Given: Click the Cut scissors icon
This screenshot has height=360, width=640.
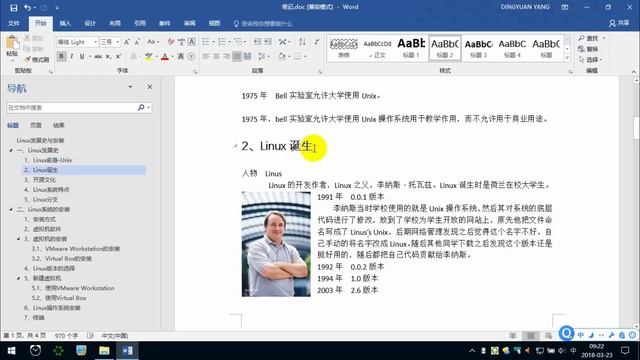Looking at the screenshot, I should point(27,38).
